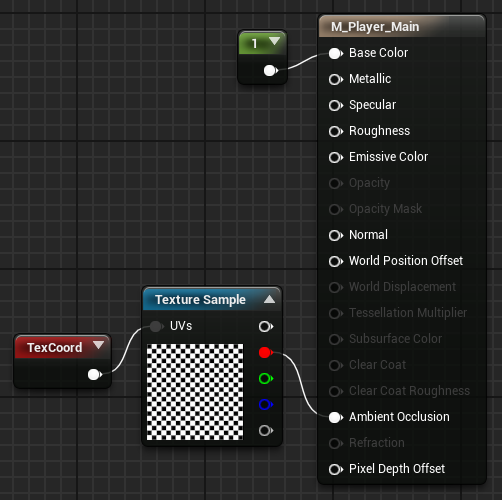Click the Roughness label
502x500 pixels.
[380, 131]
